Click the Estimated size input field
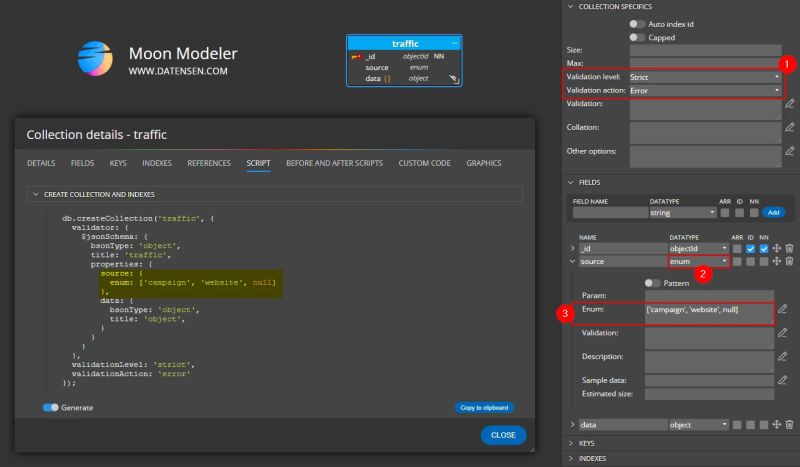 pos(709,394)
